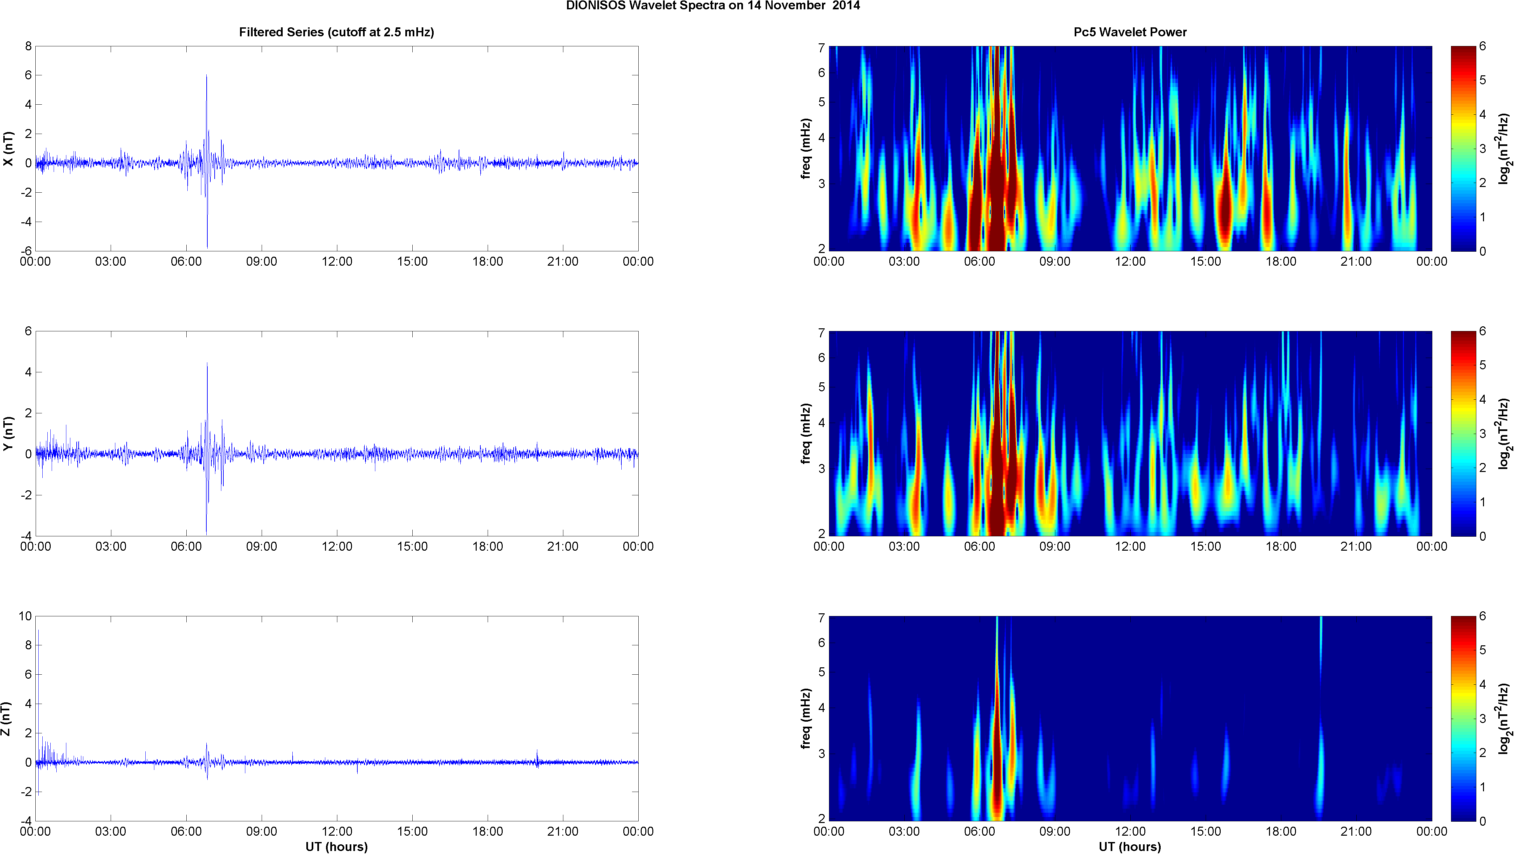Click 'UT (hours)' label below bottom wavelet spectrum
This screenshot has width=1514, height=854.
tap(1130, 847)
